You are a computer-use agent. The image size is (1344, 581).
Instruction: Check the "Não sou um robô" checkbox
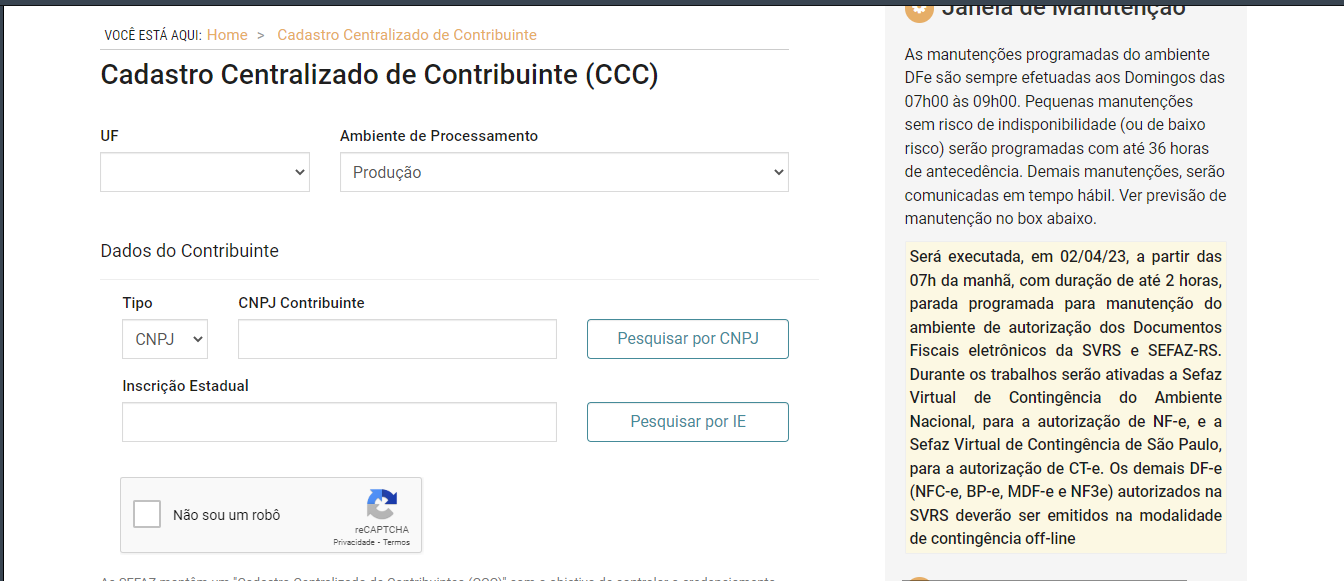[147, 514]
